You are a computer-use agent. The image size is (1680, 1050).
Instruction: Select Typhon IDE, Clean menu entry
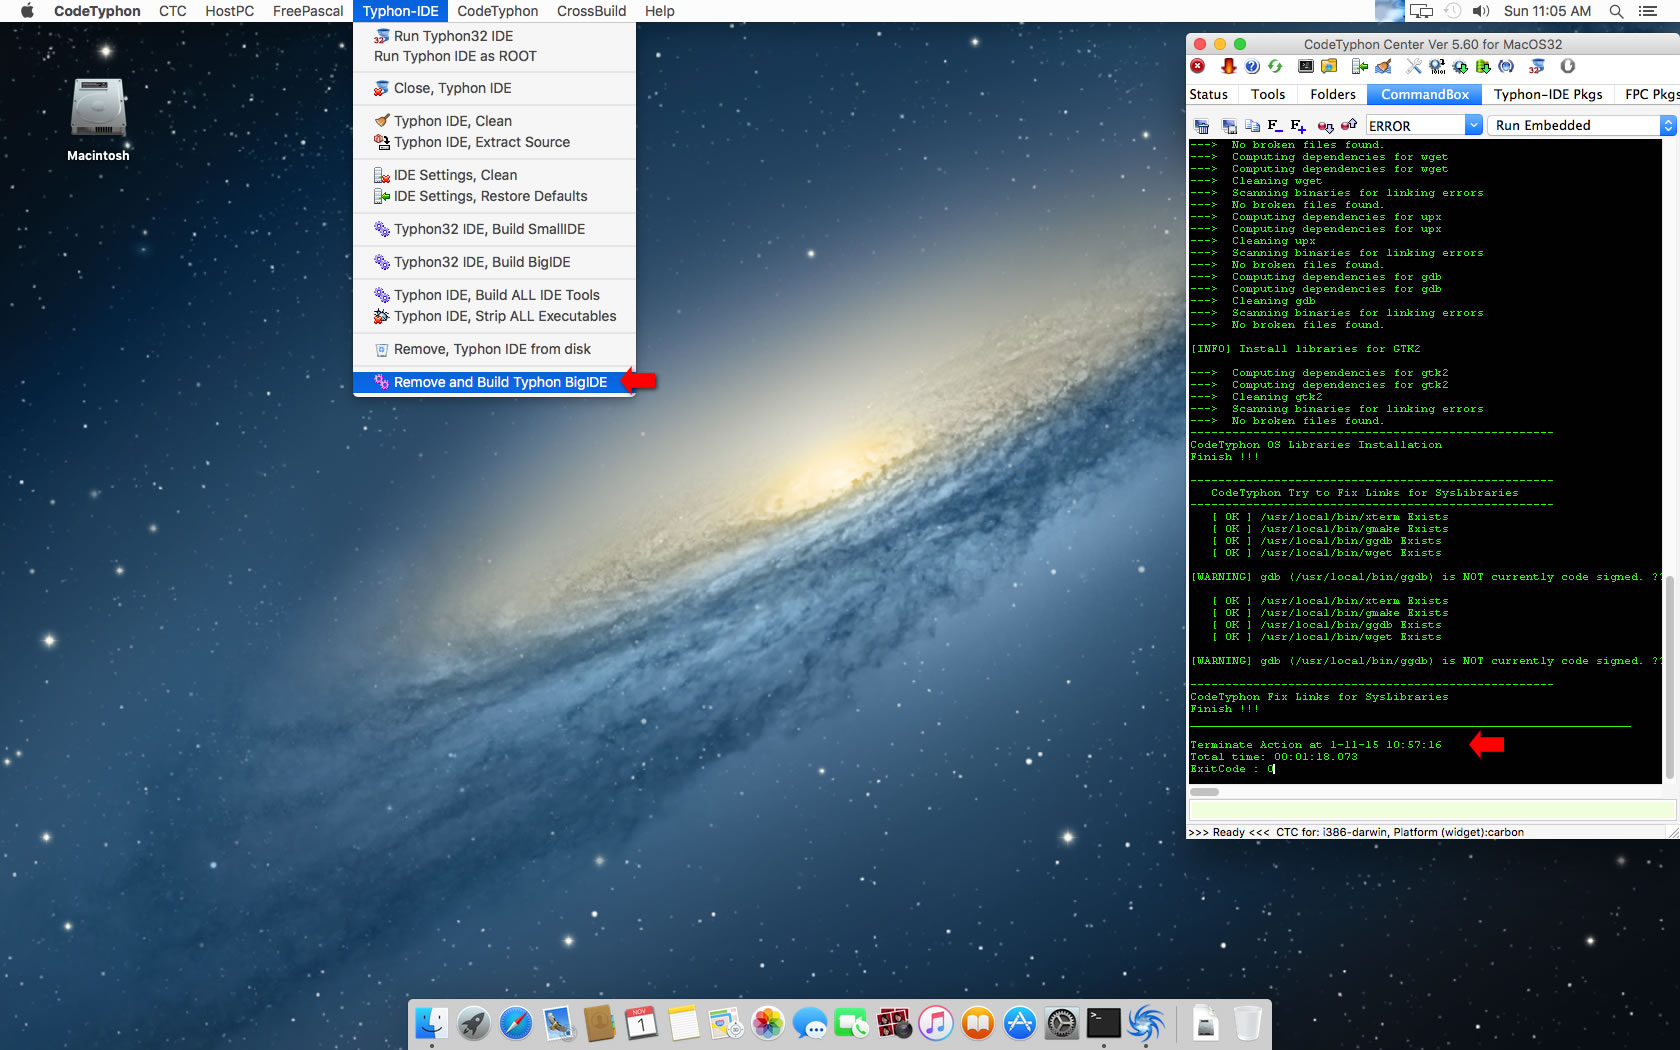coord(494,121)
